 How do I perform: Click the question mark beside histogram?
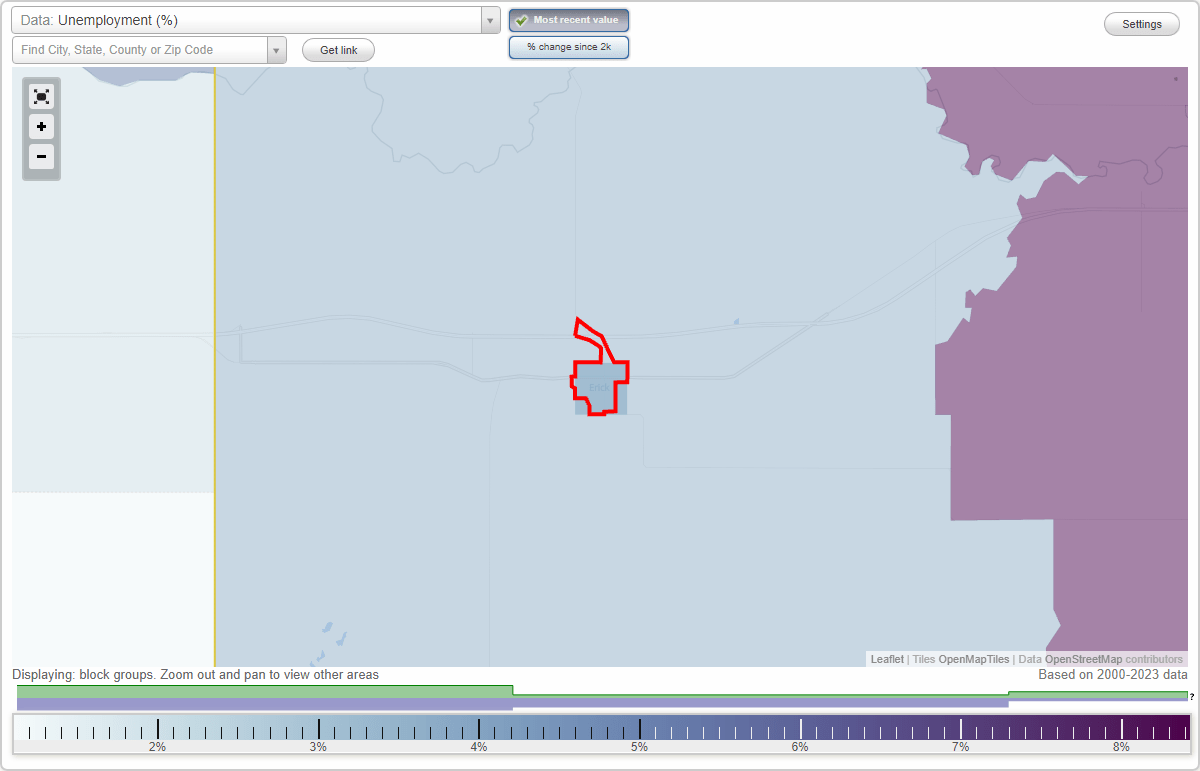[1192, 696]
